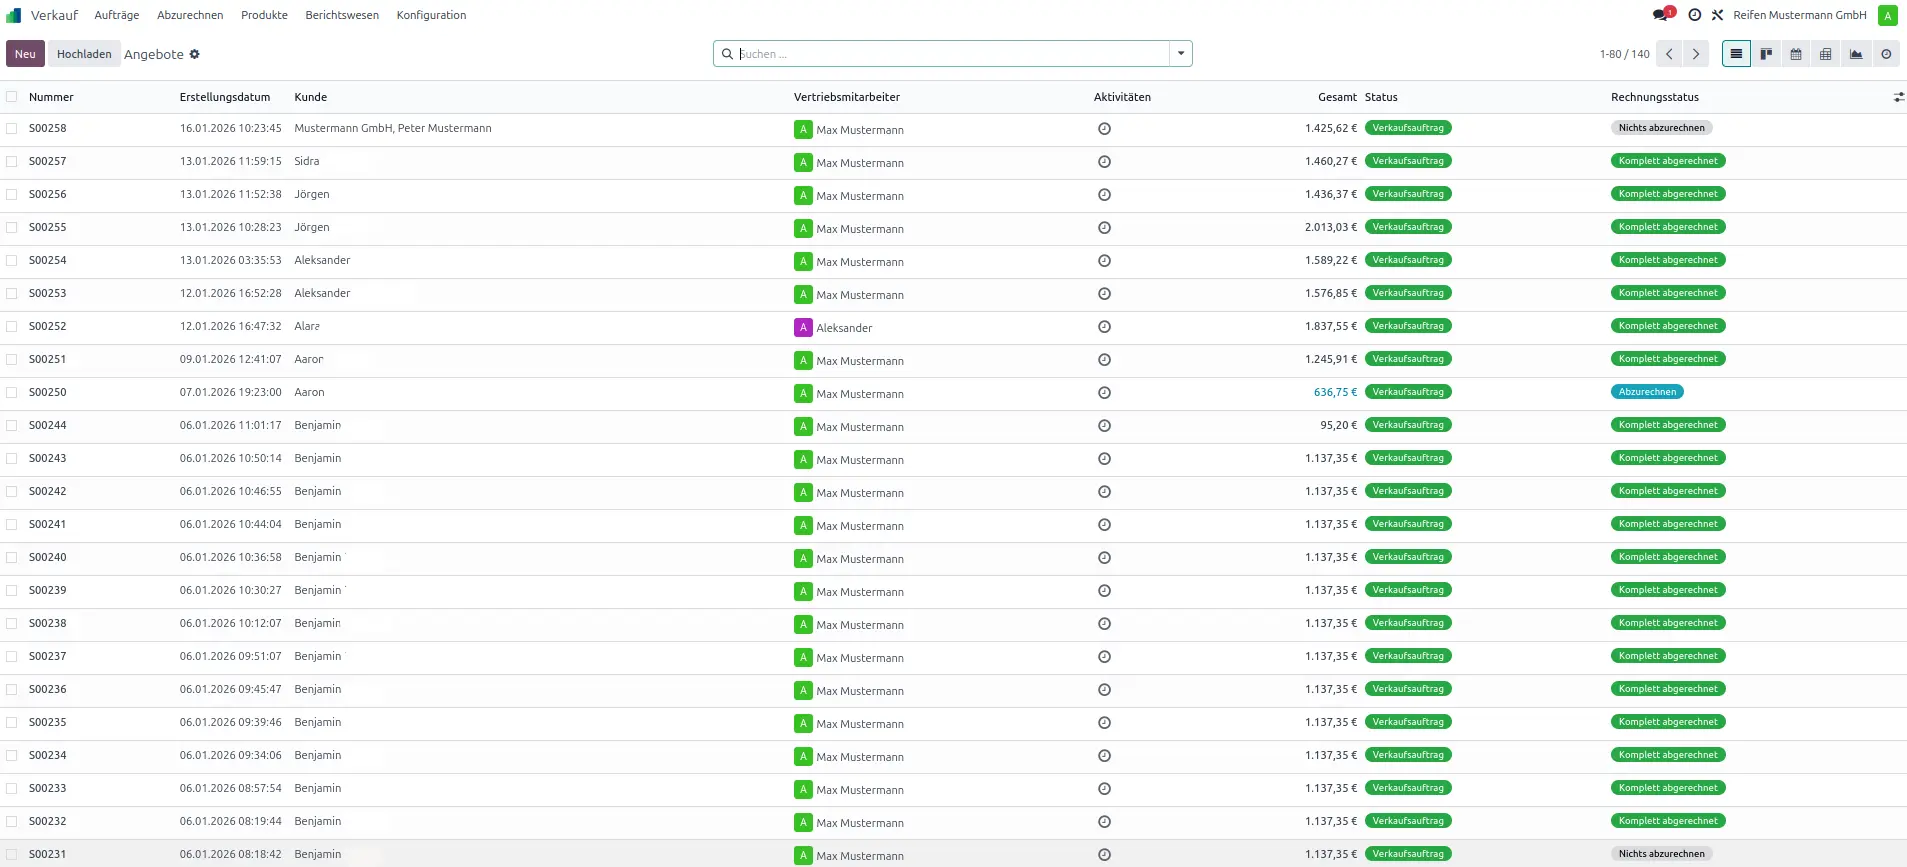Image resolution: width=1907 pixels, height=867 pixels.
Task: Open the debug tools wrench icon
Action: point(1717,15)
